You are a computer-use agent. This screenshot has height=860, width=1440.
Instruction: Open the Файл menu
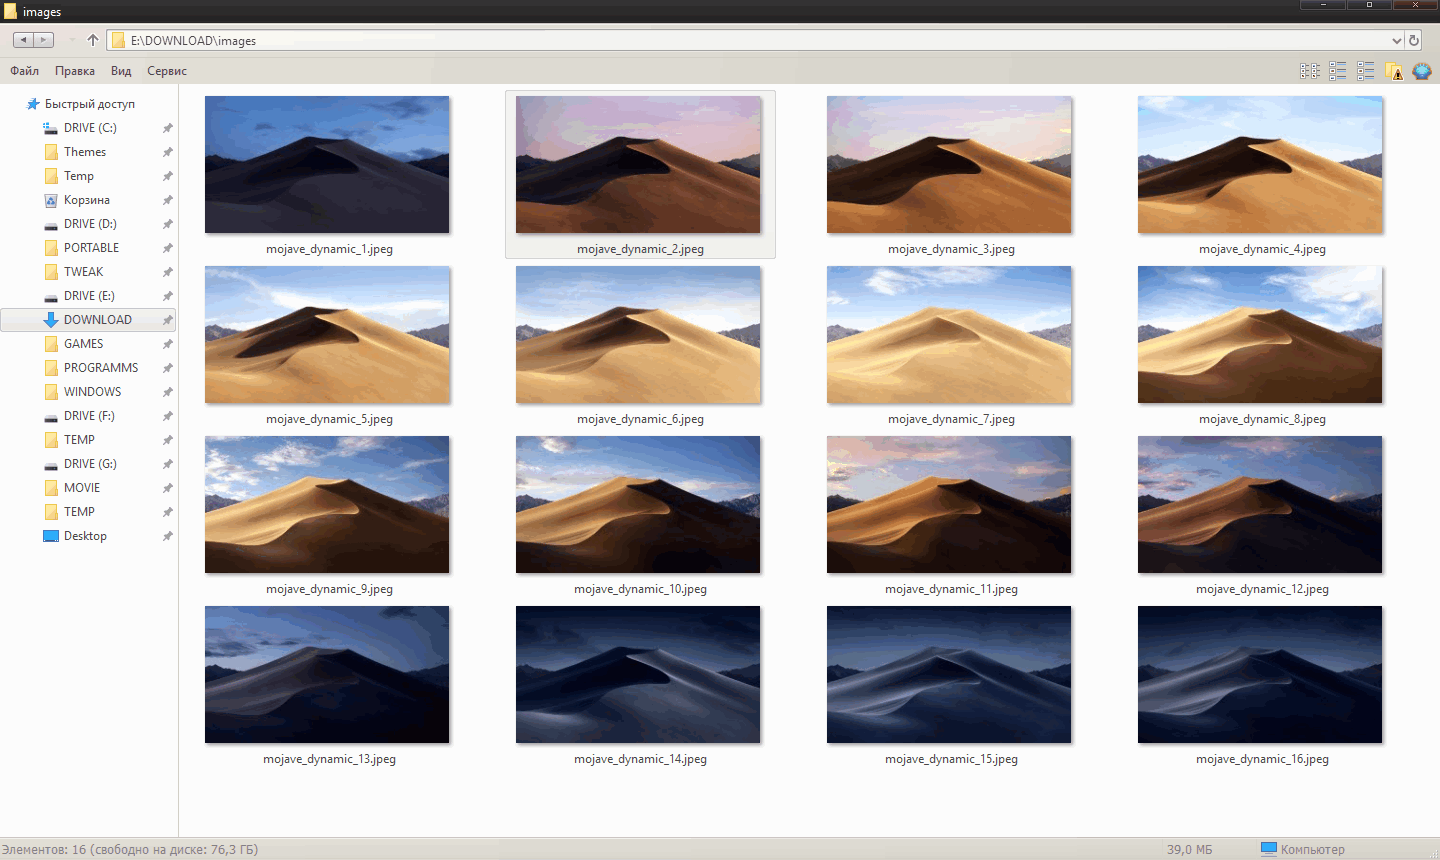pyautogui.click(x=24, y=71)
